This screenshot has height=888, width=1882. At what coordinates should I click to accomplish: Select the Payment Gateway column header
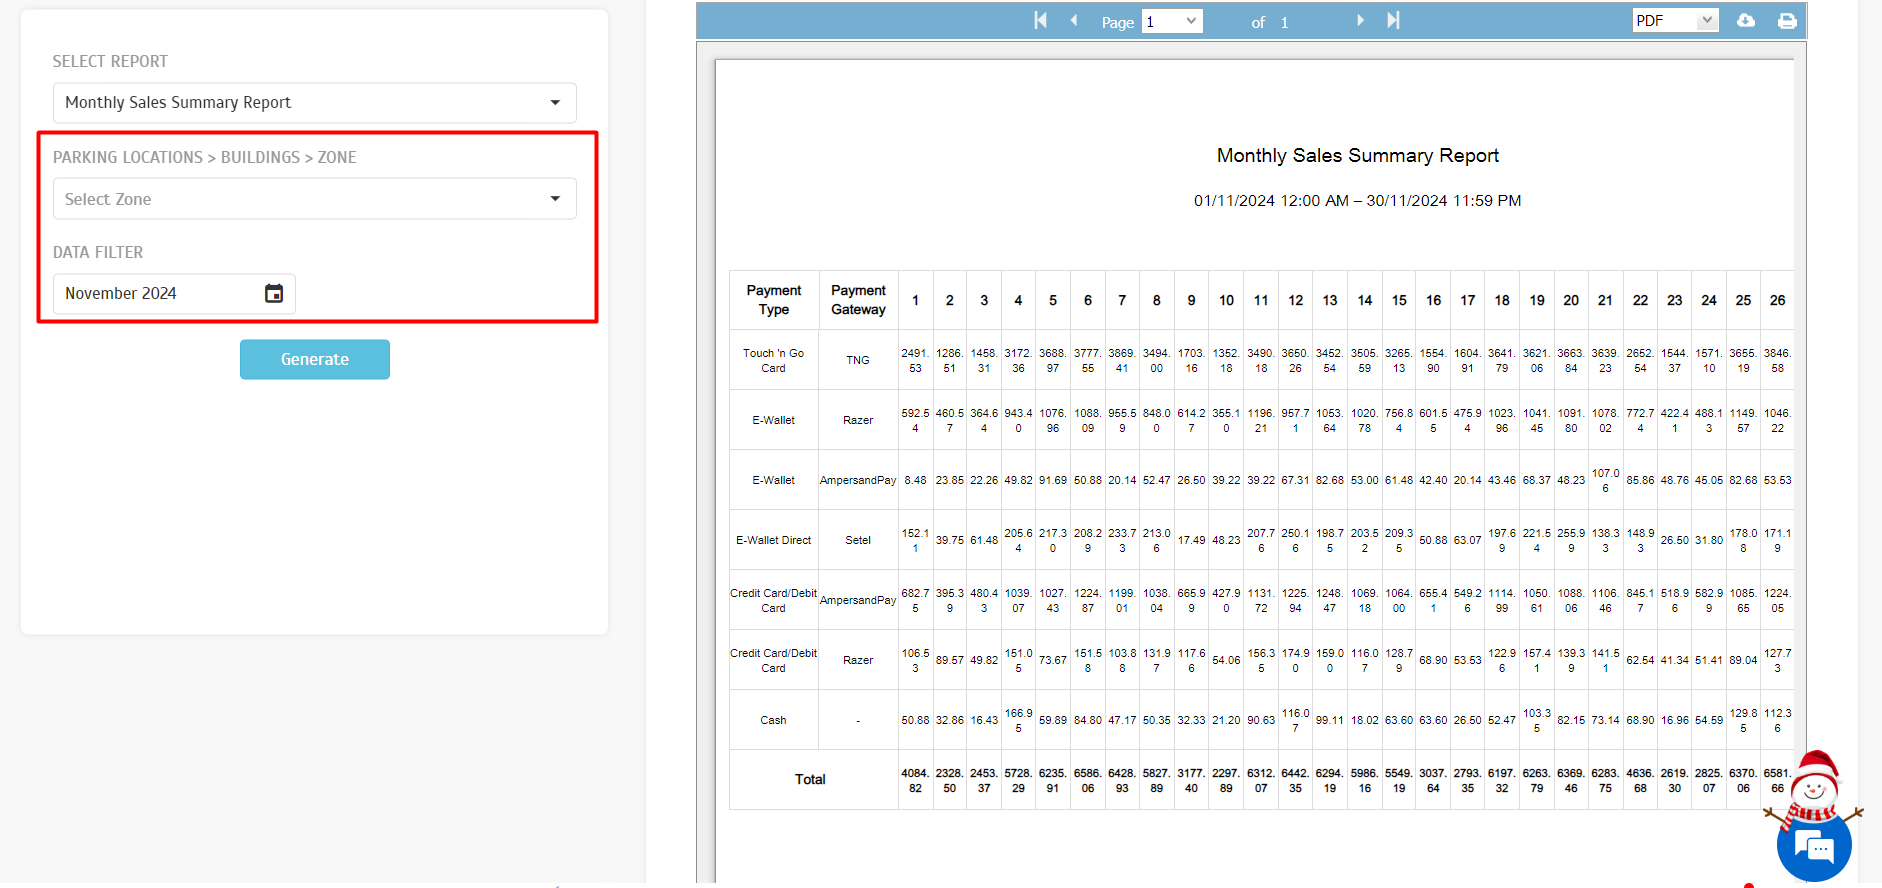click(858, 300)
